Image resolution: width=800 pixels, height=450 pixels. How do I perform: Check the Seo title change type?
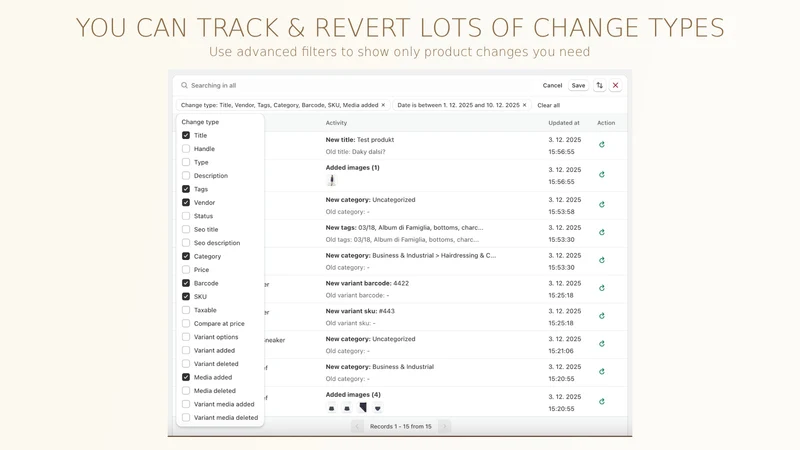pos(186,230)
